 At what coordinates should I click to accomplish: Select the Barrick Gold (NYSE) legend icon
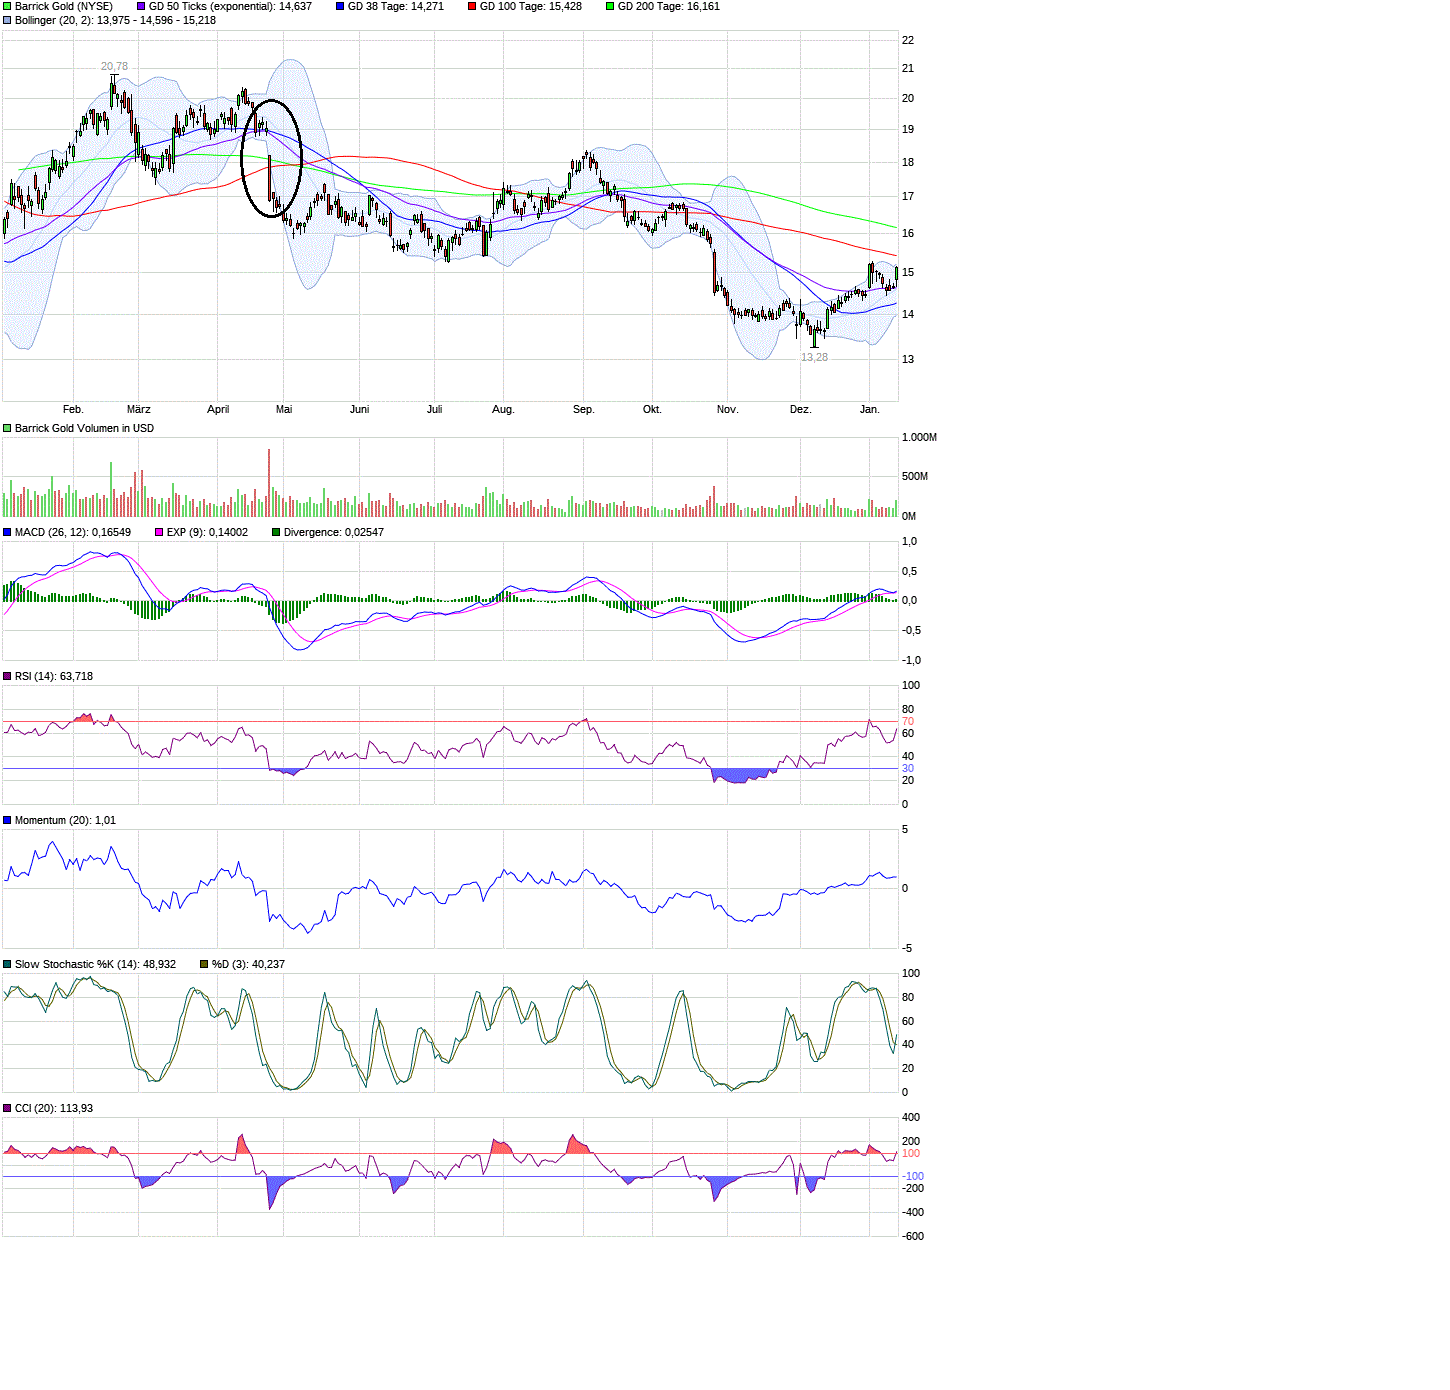click(8, 7)
